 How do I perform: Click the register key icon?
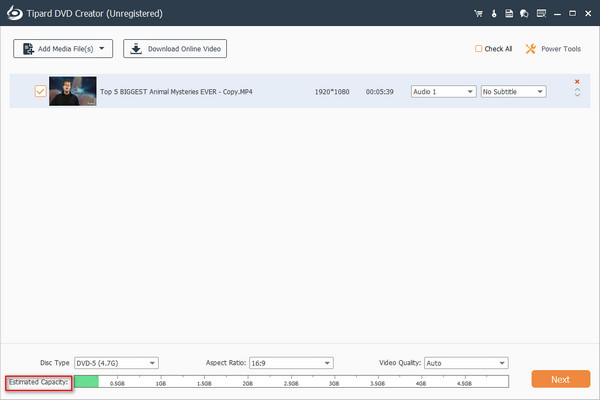[494, 14]
